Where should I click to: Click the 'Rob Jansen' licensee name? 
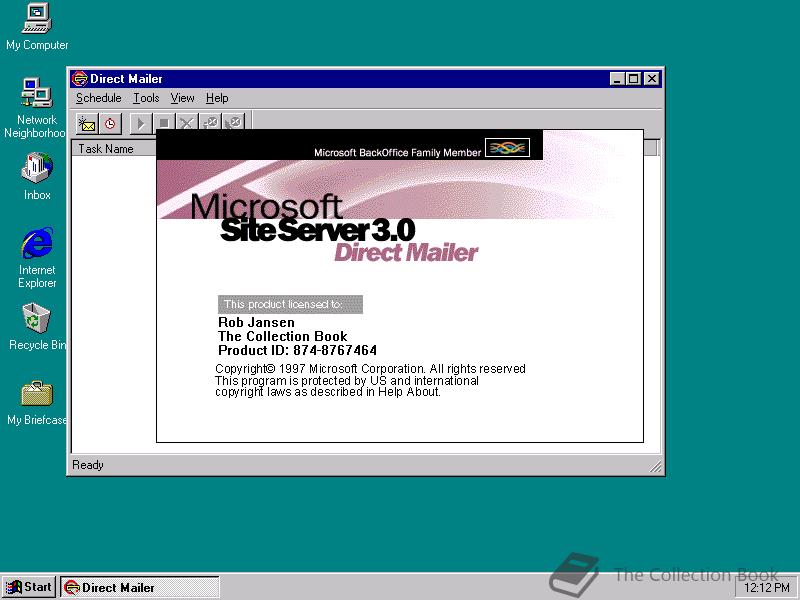256,322
